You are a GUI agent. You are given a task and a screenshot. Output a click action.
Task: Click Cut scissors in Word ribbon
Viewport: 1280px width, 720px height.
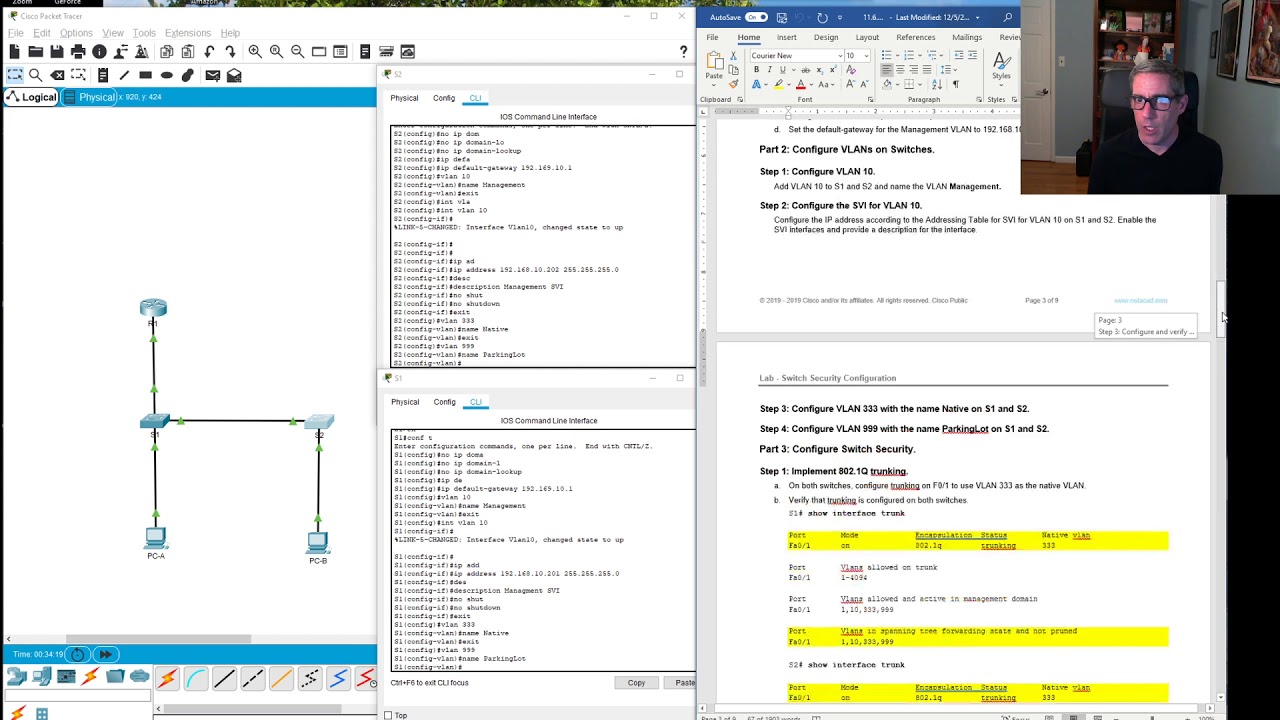tap(733, 56)
